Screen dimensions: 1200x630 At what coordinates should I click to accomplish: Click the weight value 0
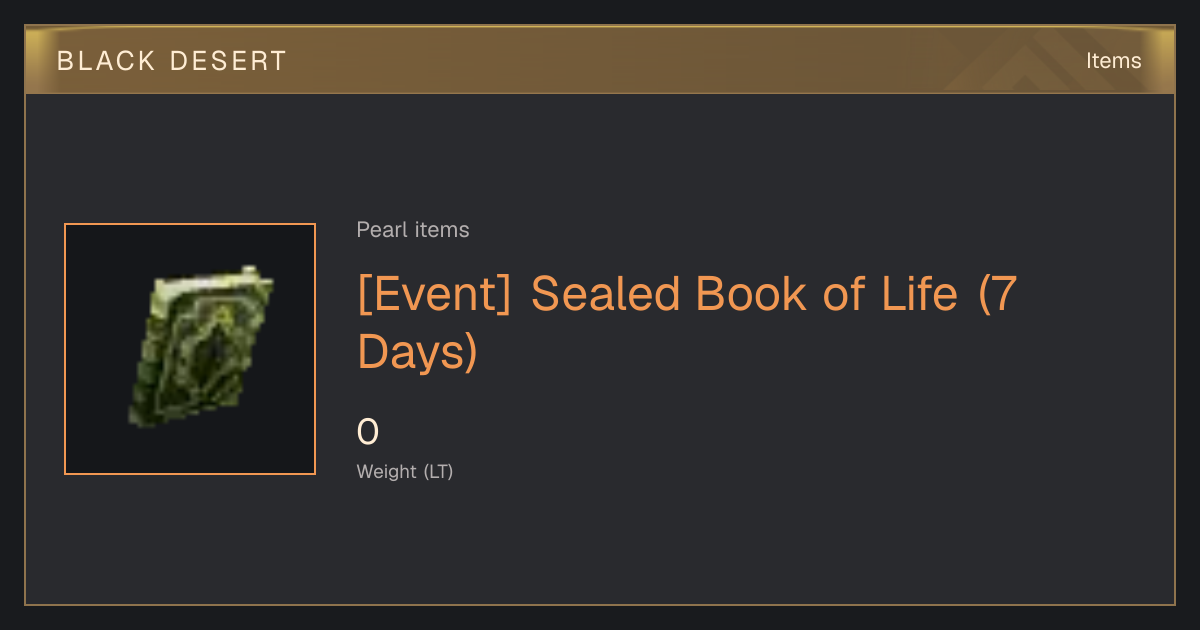pos(368,433)
